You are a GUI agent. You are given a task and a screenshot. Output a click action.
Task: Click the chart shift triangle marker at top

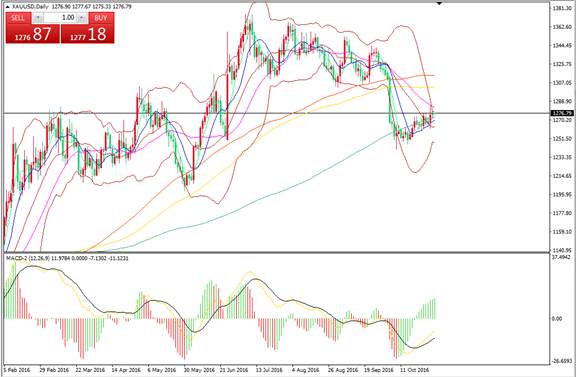coord(439,3)
